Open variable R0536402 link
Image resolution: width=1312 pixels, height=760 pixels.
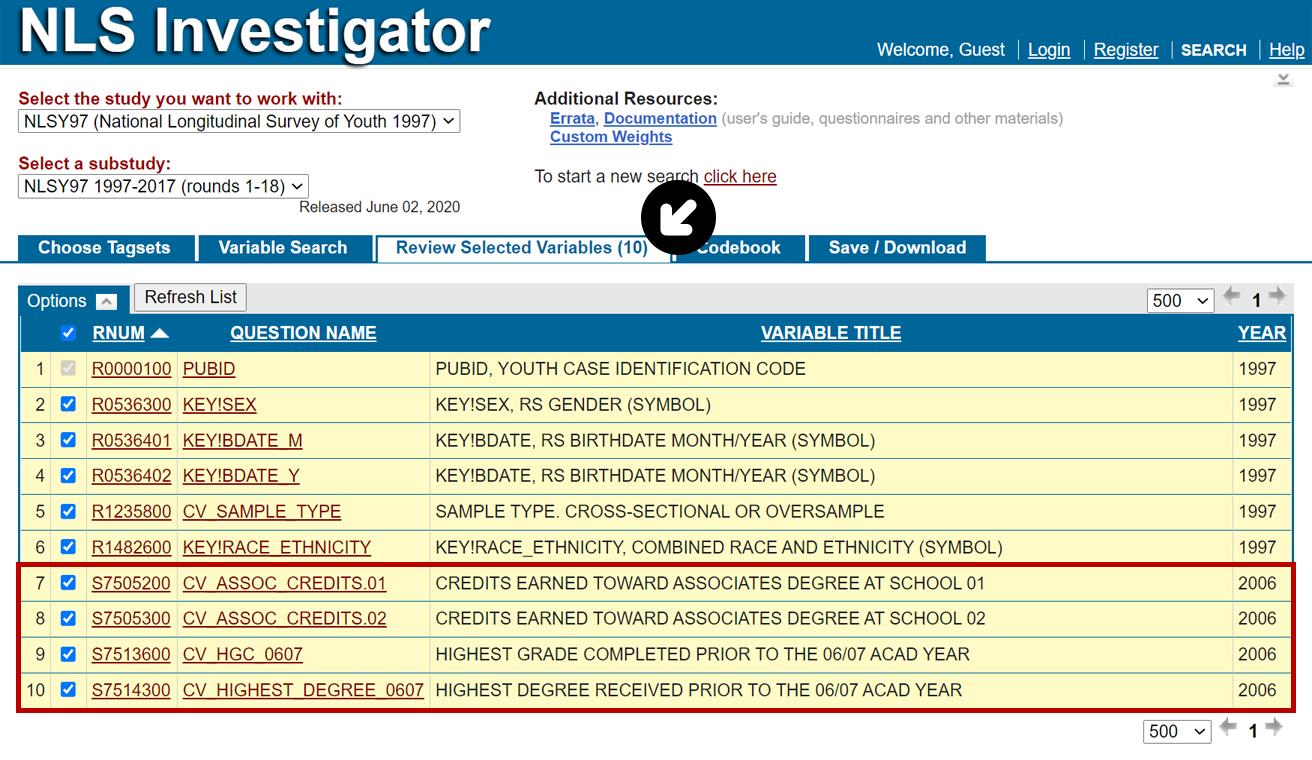[x=131, y=476]
